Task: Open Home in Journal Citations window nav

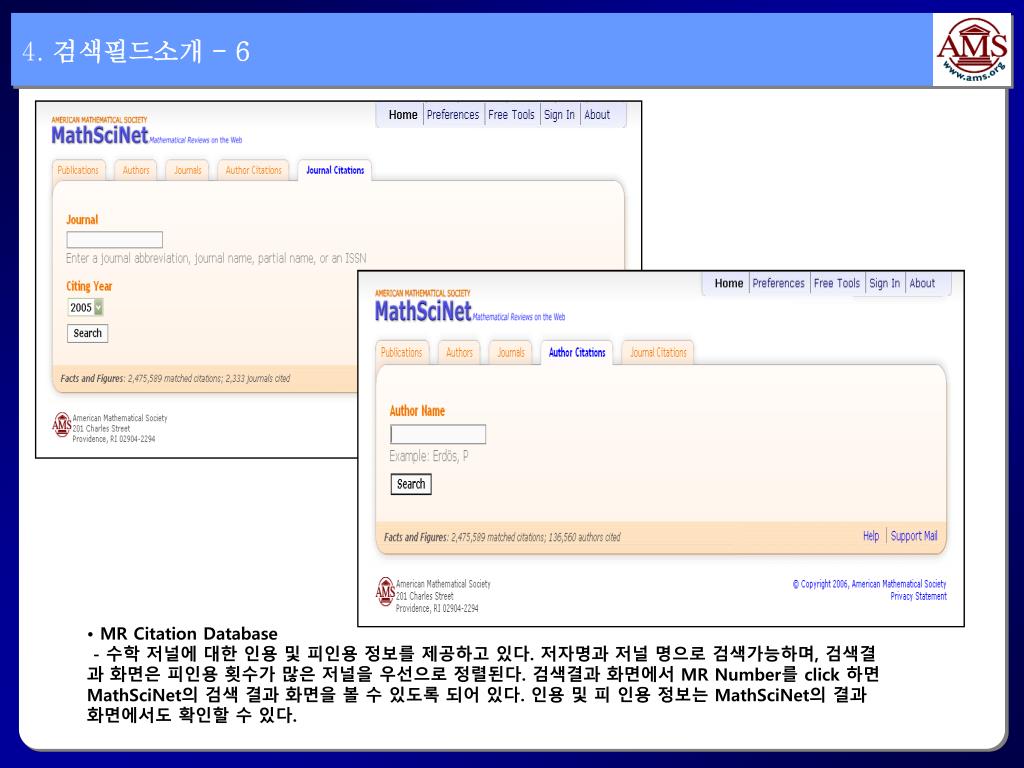Action: pyautogui.click(x=402, y=115)
